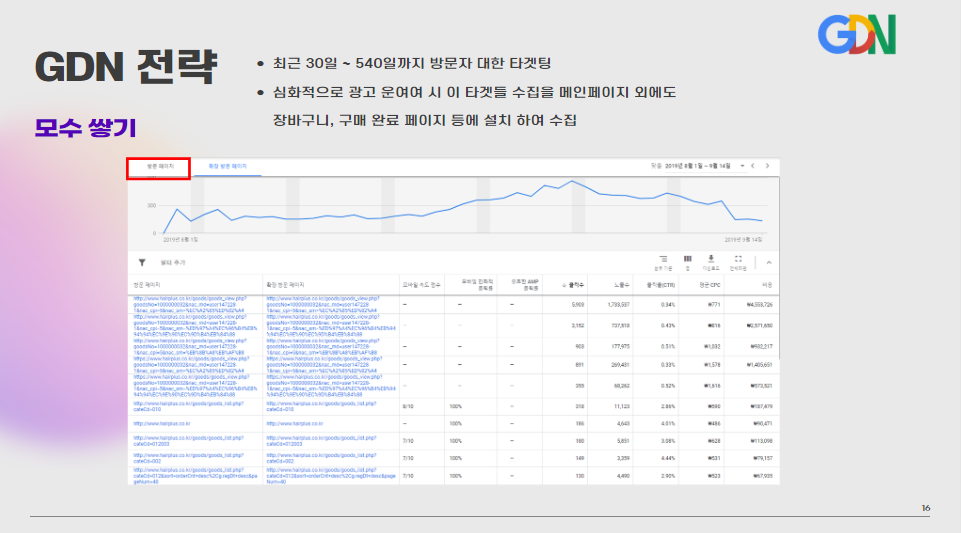
Task: Select cost value ₩4,553,726
Action: (759, 304)
